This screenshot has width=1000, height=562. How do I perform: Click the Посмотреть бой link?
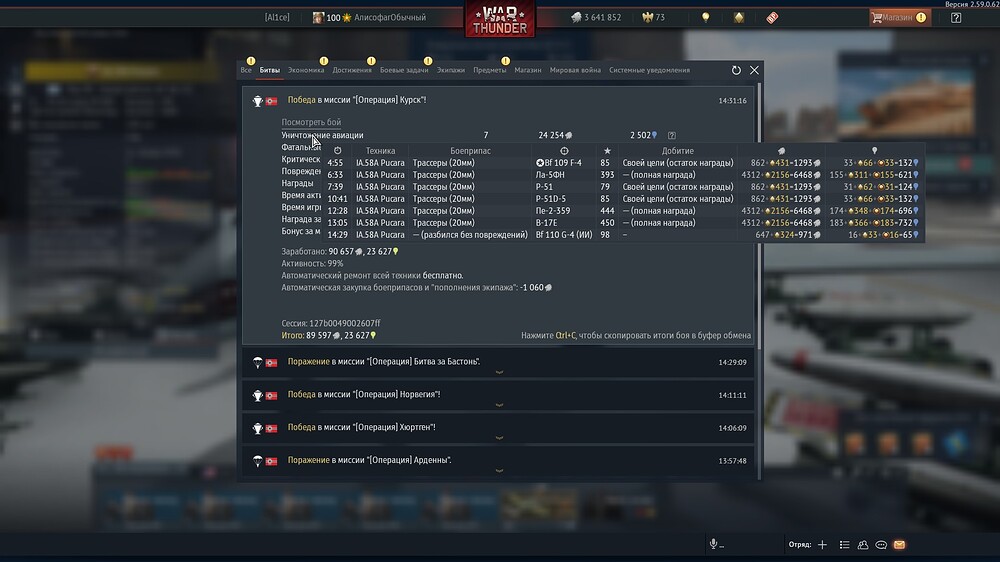[311, 122]
